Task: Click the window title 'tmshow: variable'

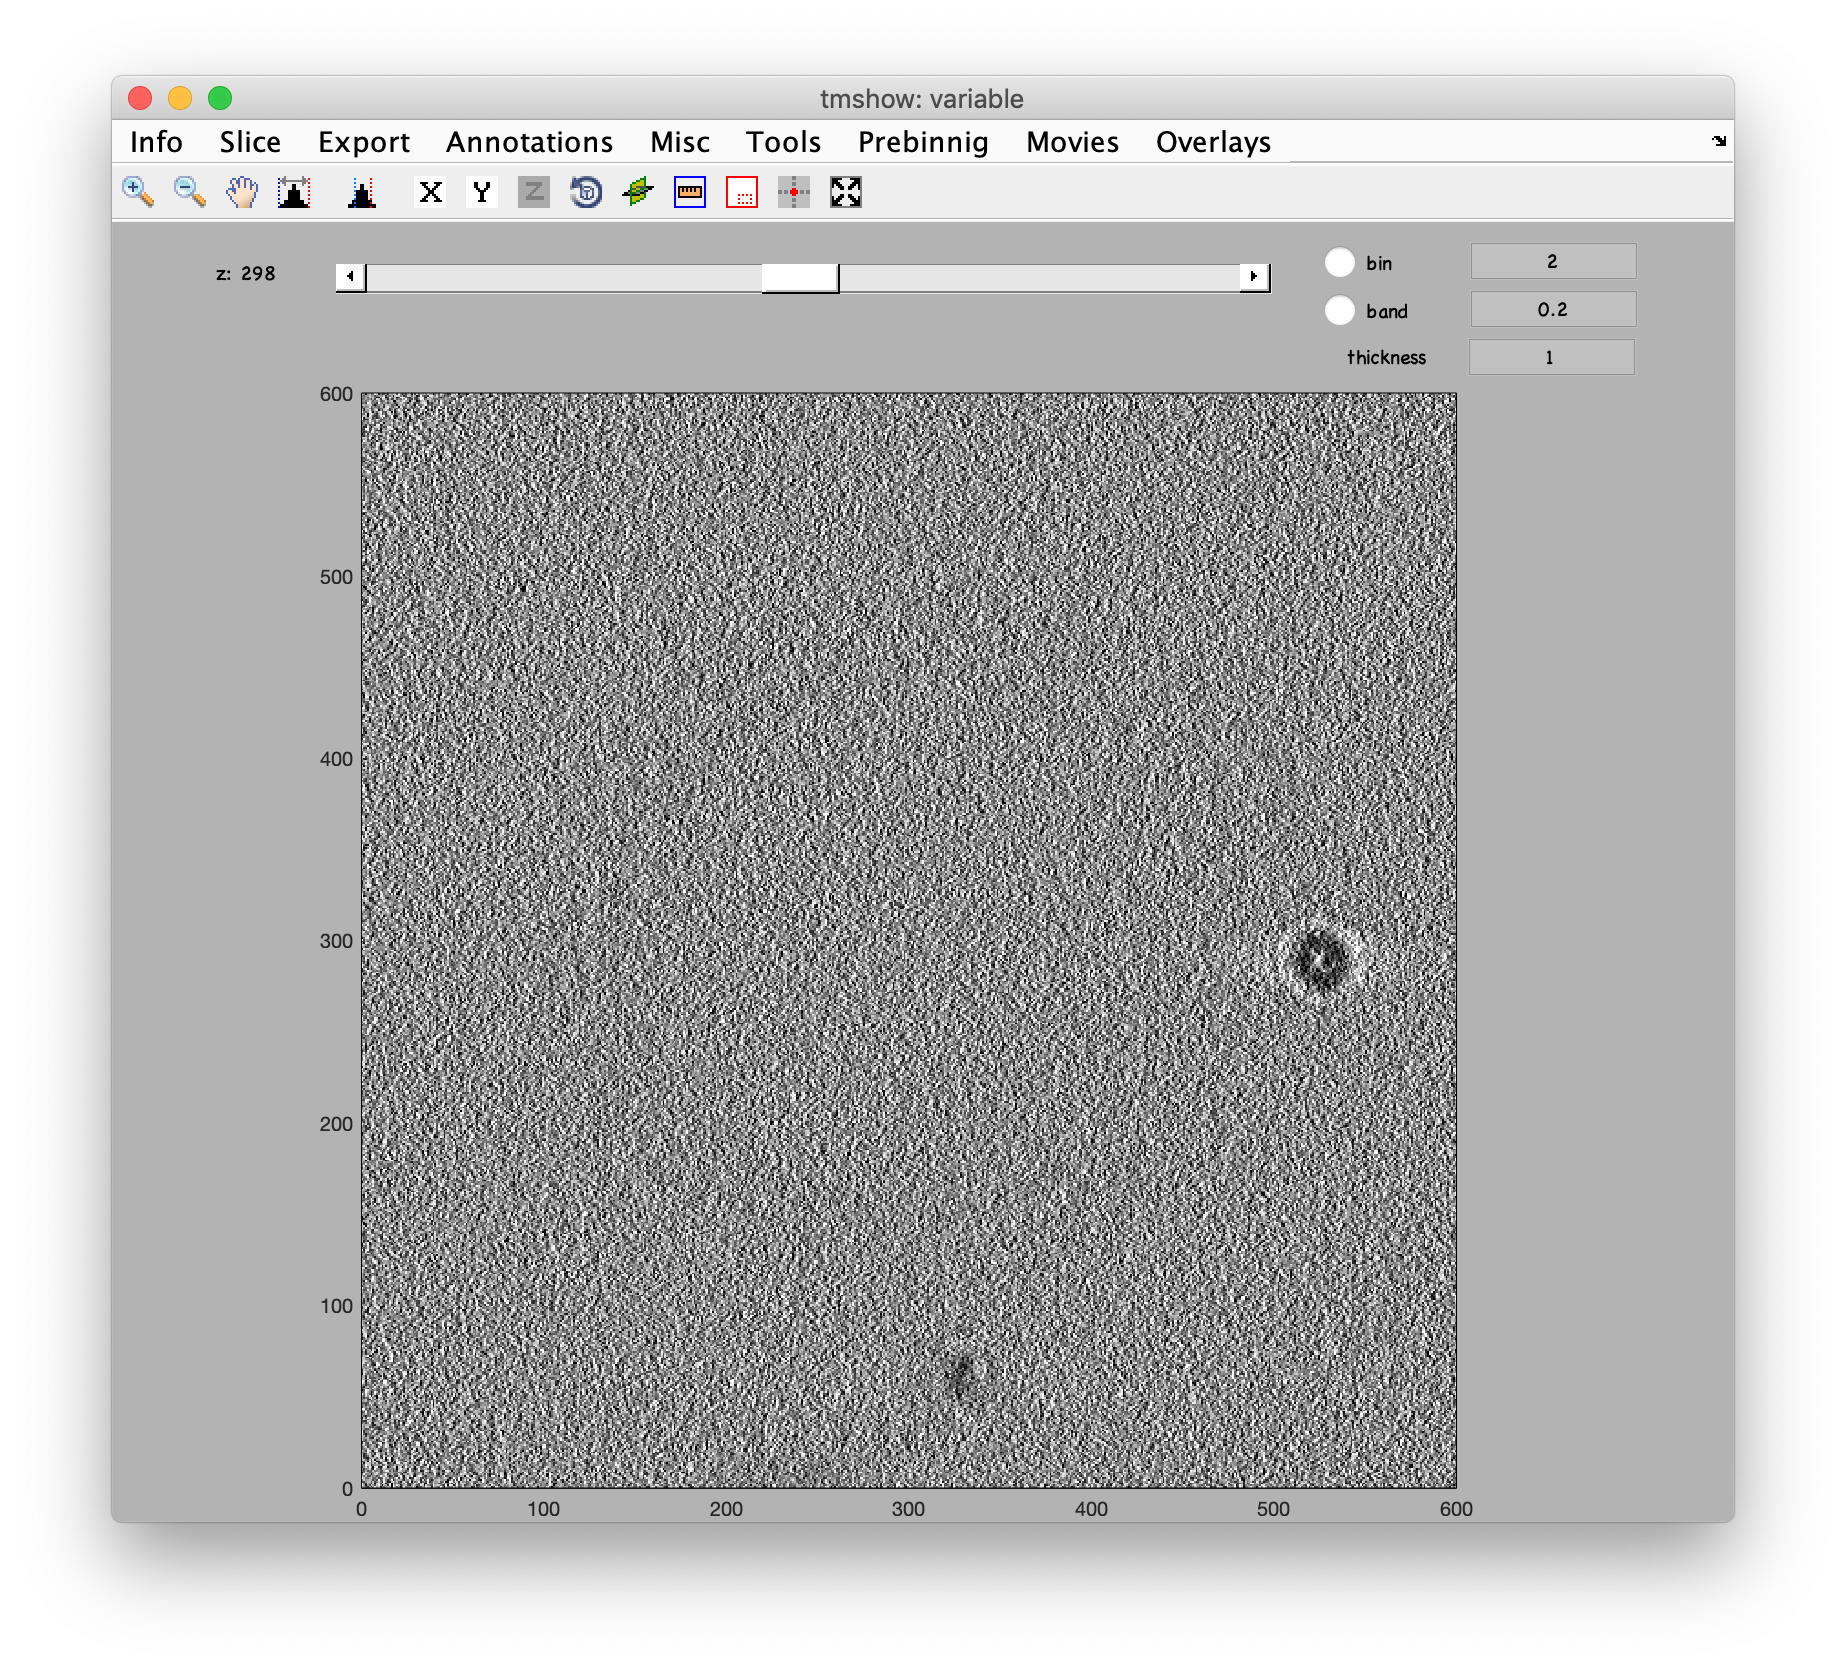Action: 922,99
